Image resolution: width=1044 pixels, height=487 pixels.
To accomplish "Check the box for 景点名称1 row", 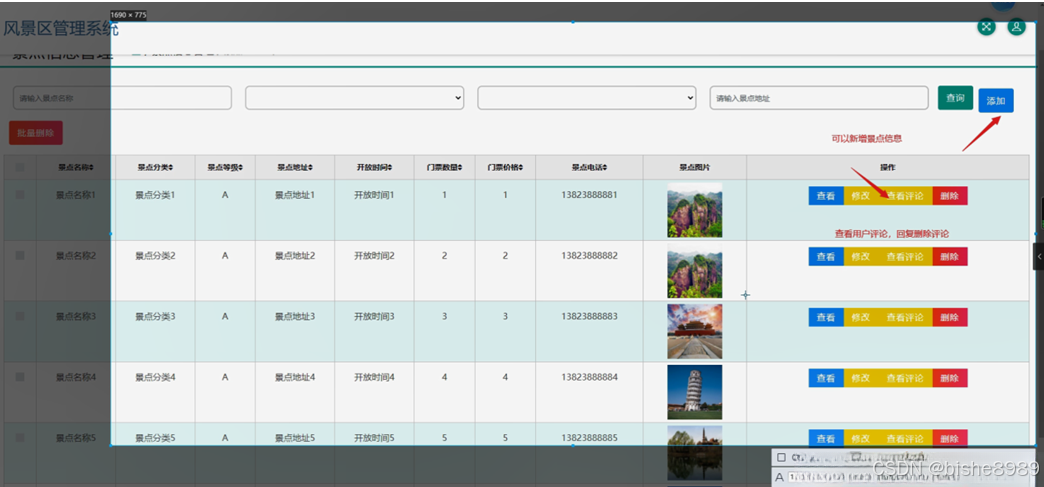I will [x=20, y=195].
